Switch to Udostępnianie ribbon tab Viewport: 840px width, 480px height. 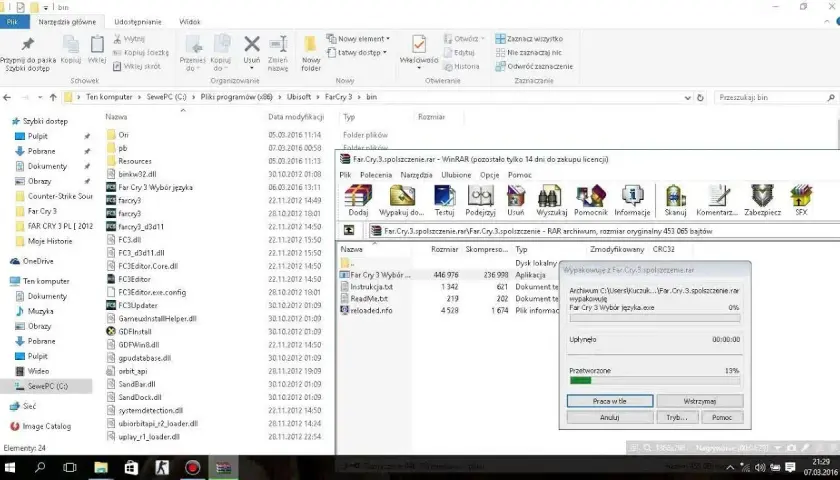pos(138,22)
